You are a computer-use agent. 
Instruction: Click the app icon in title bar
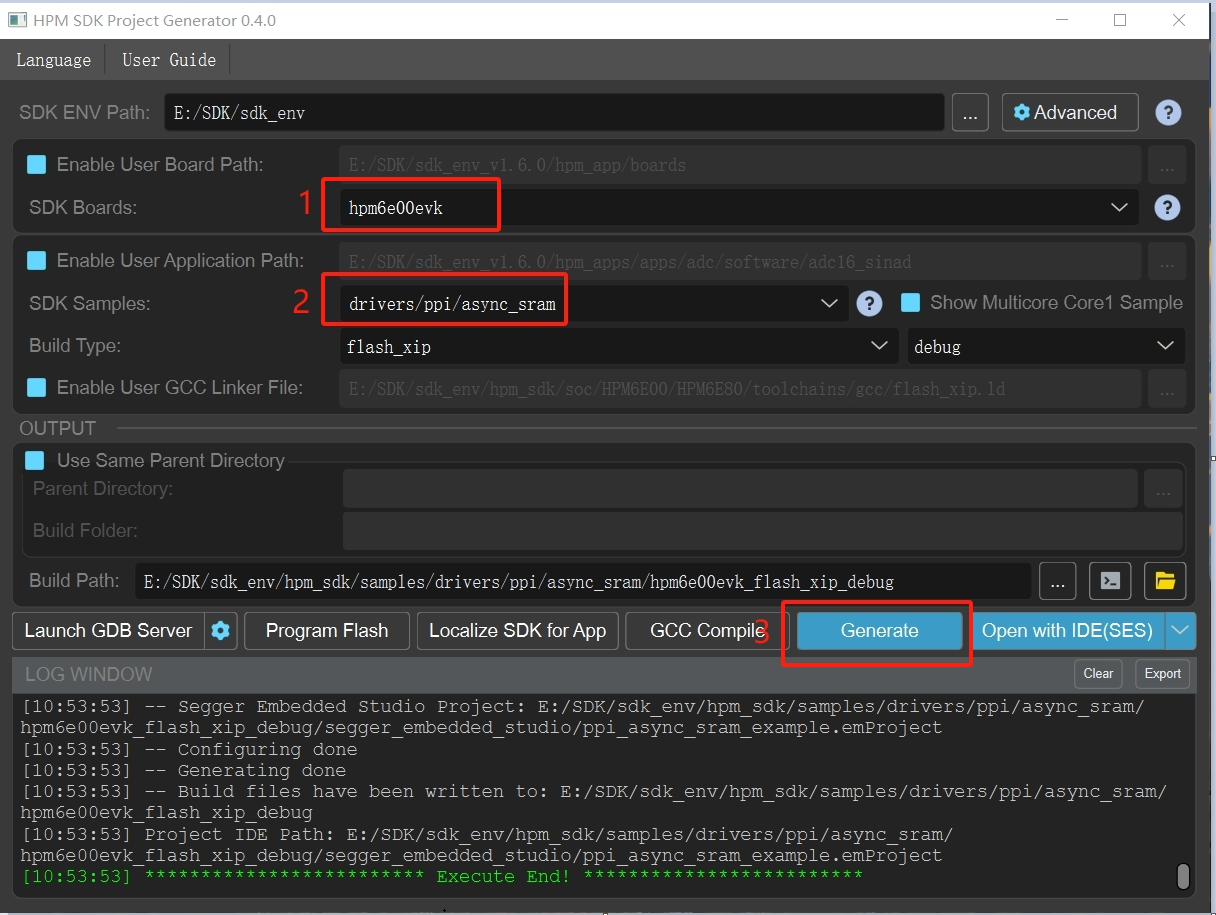tap(16, 20)
